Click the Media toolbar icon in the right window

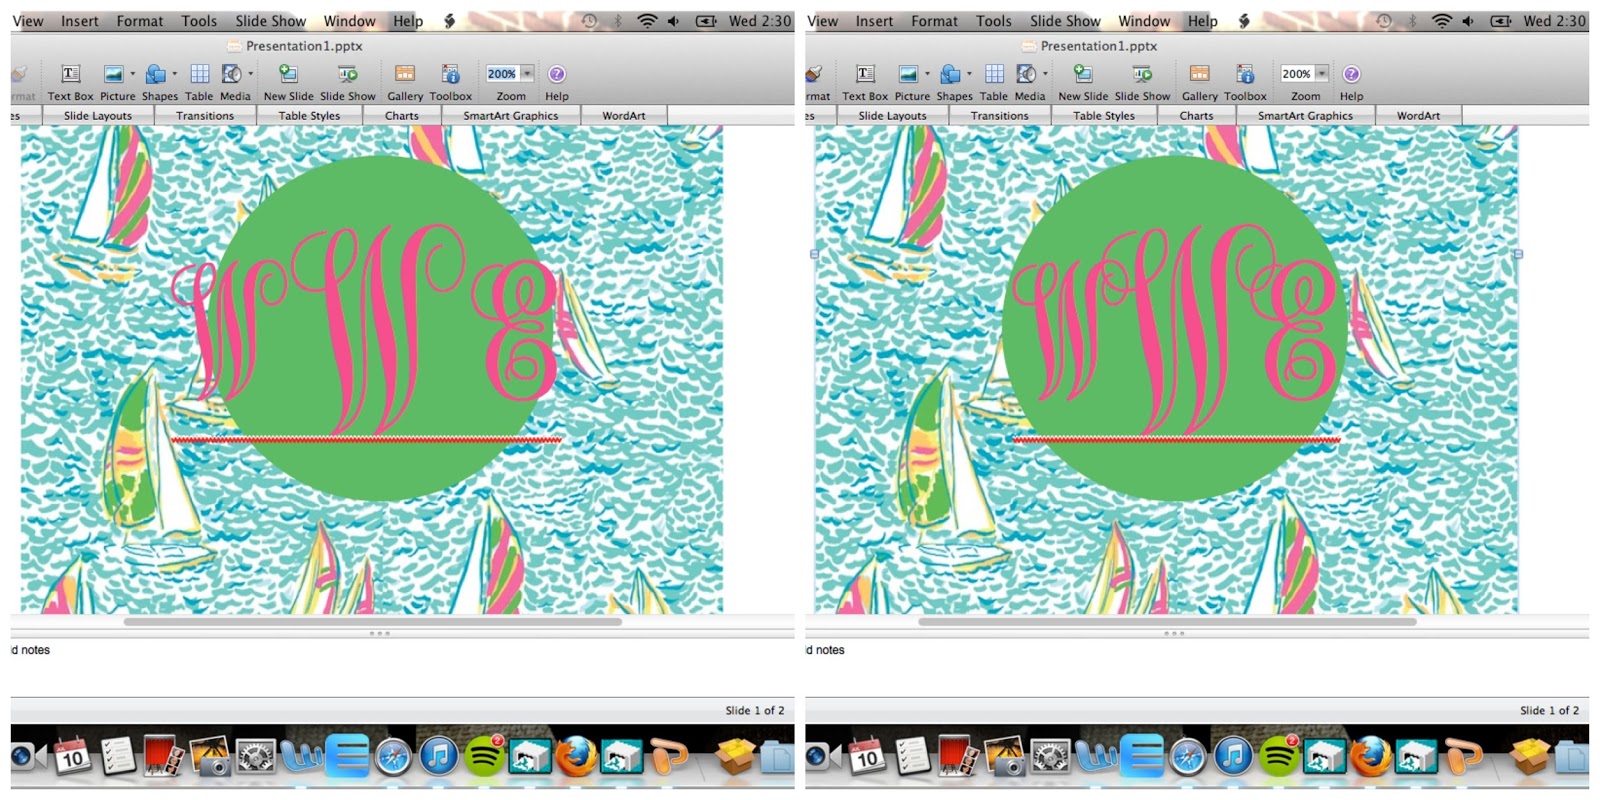[x=1026, y=74]
